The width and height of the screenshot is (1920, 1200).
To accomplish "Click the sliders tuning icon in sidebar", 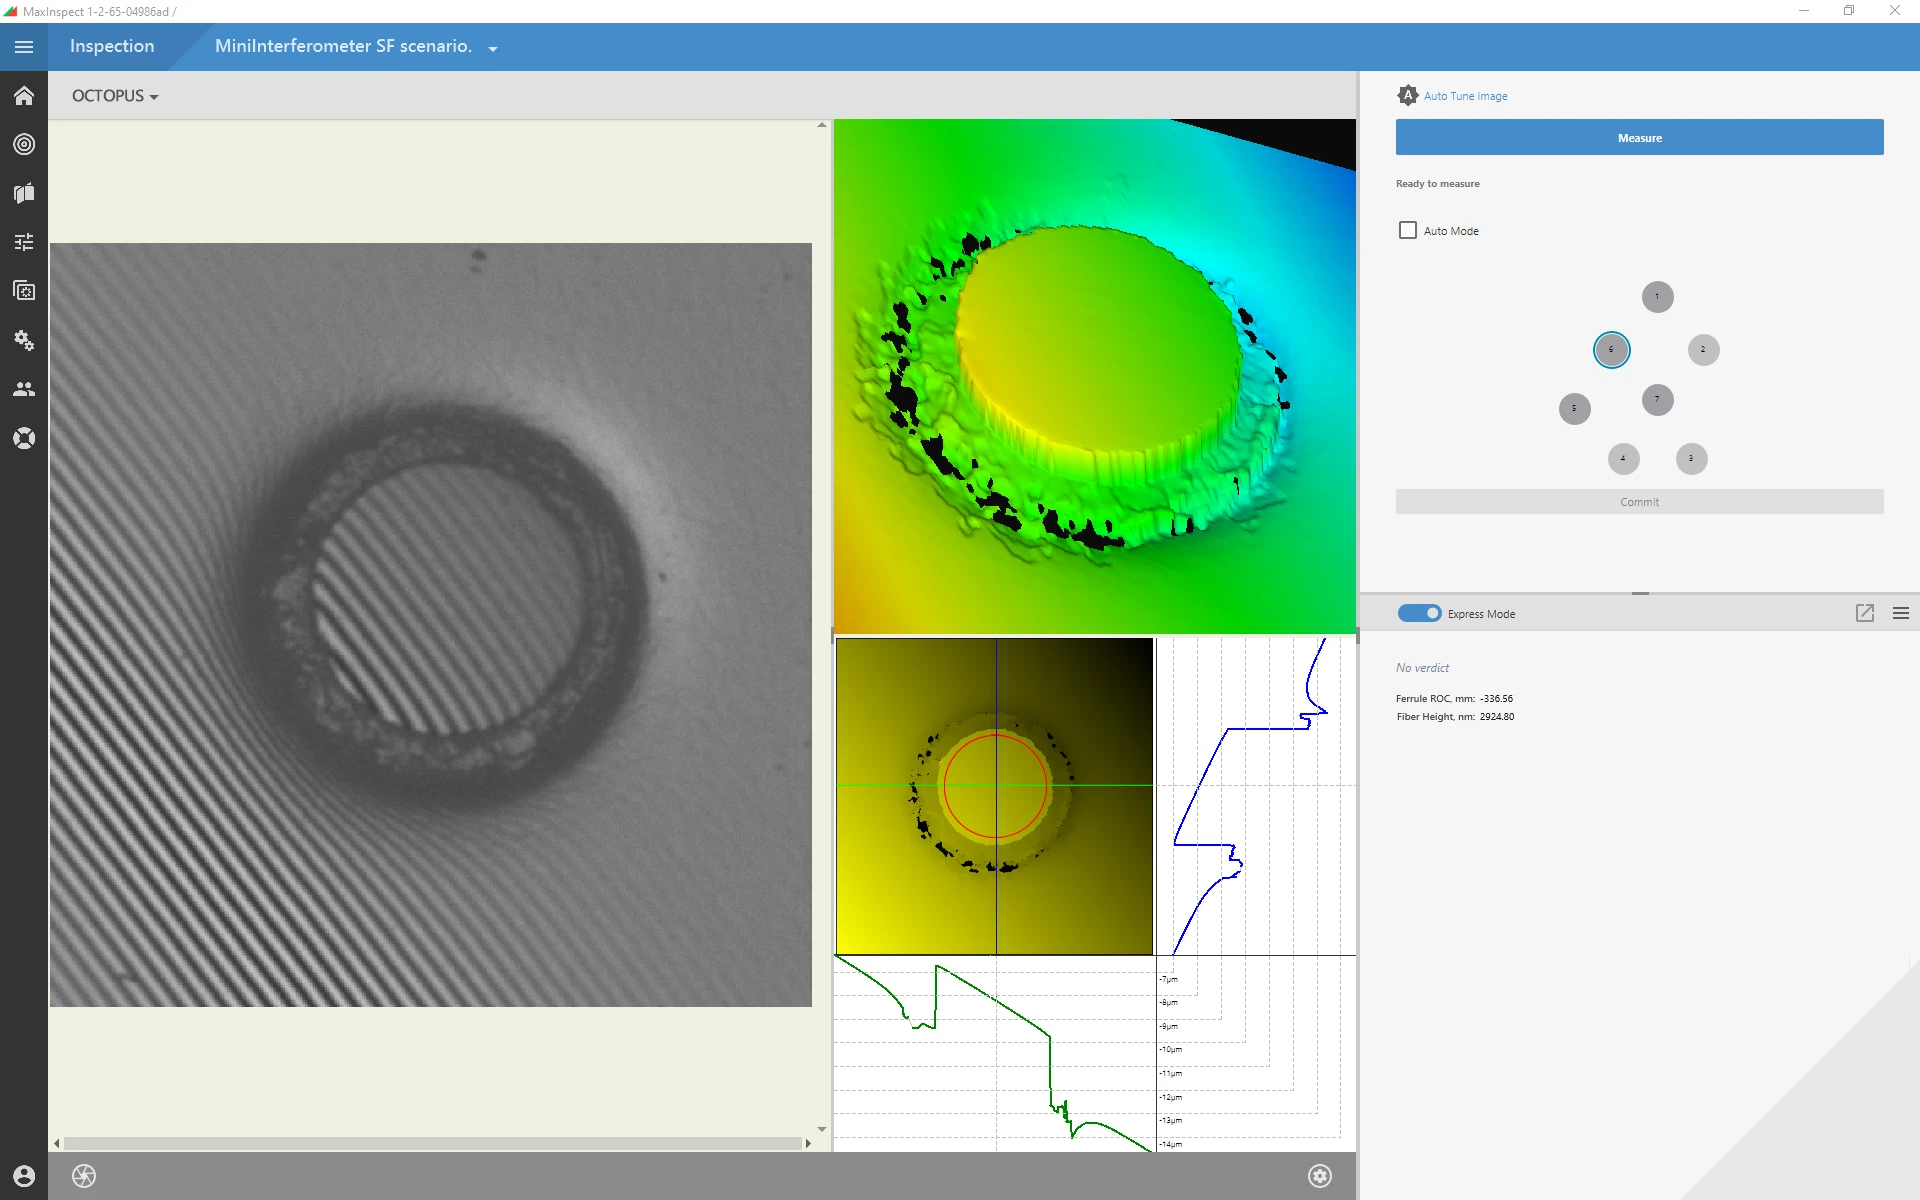I will pos(24,242).
